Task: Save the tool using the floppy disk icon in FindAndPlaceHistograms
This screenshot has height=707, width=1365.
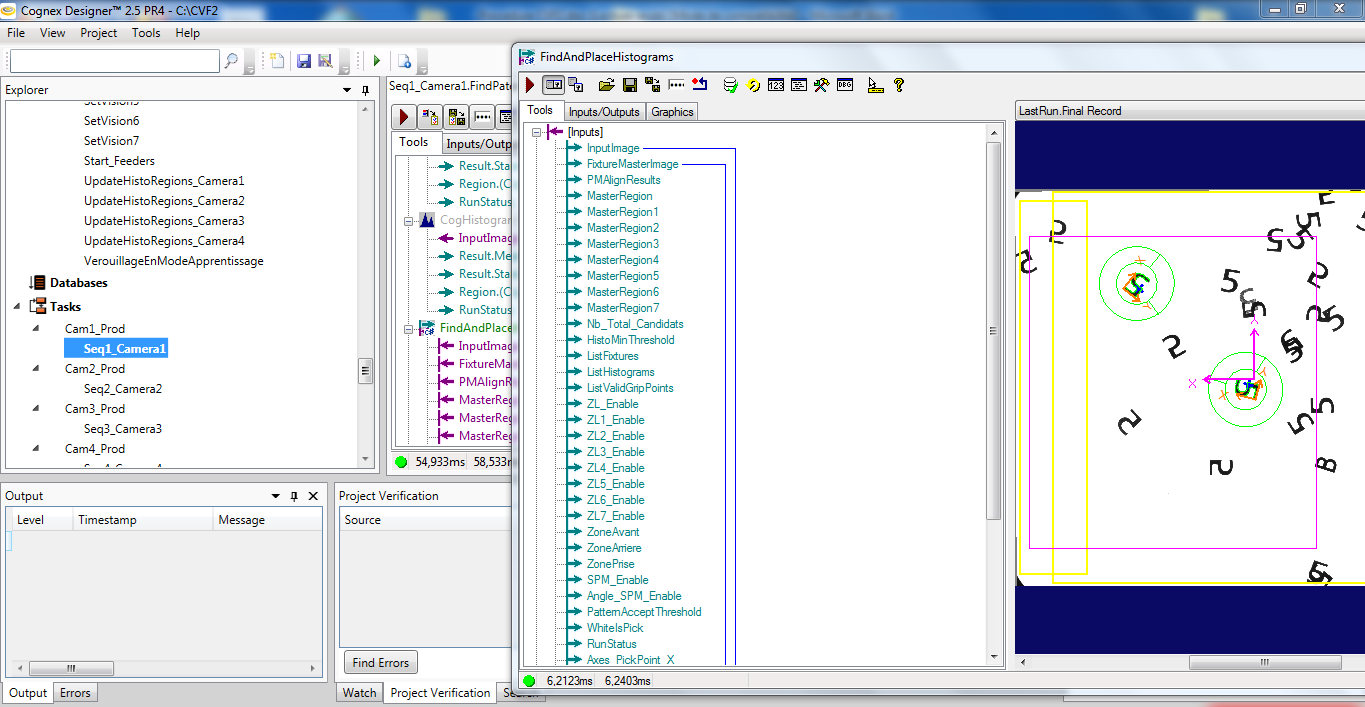Action: tap(630, 85)
